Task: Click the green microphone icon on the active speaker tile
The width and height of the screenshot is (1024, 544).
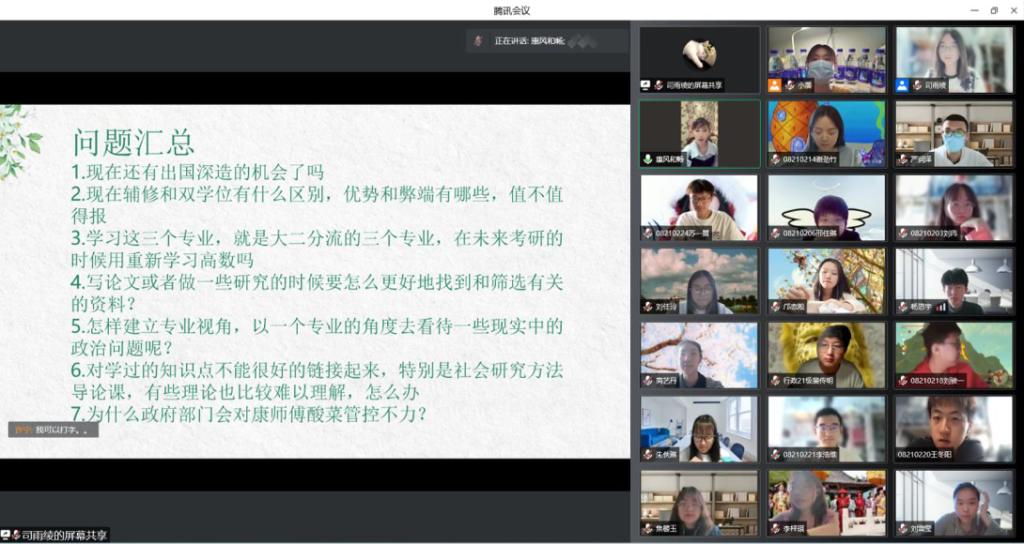Action: (x=647, y=160)
